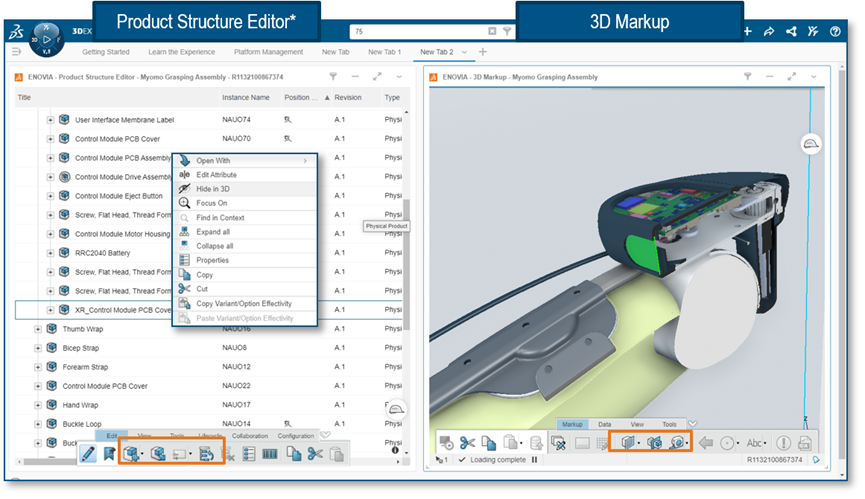Select Focus On in the context menu
Viewport: 865px width, 499px height.
(245, 203)
